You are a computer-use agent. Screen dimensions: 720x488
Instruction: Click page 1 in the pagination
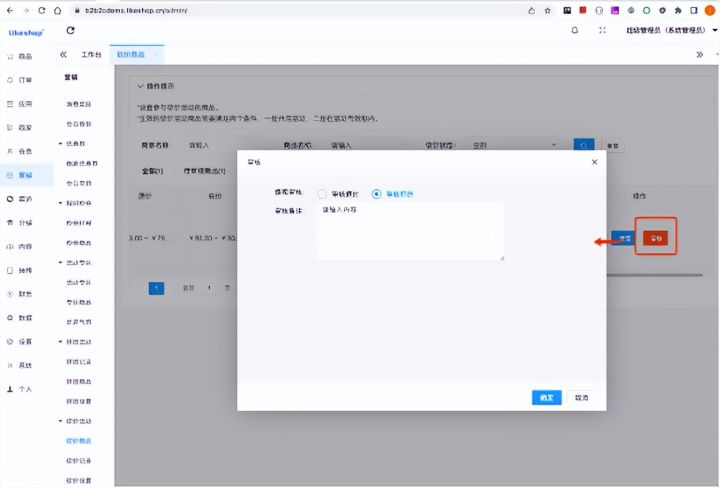click(x=156, y=288)
